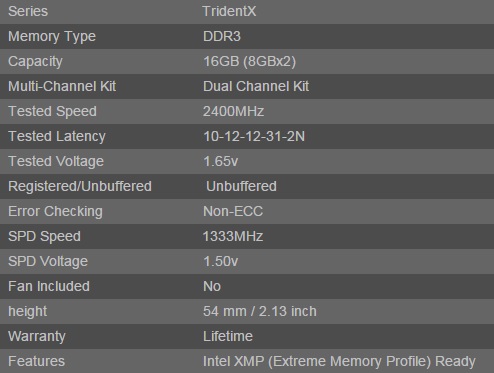Select the 1.50v SPD voltage value
The width and height of the screenshot is (494, 373).
point(221,261)
